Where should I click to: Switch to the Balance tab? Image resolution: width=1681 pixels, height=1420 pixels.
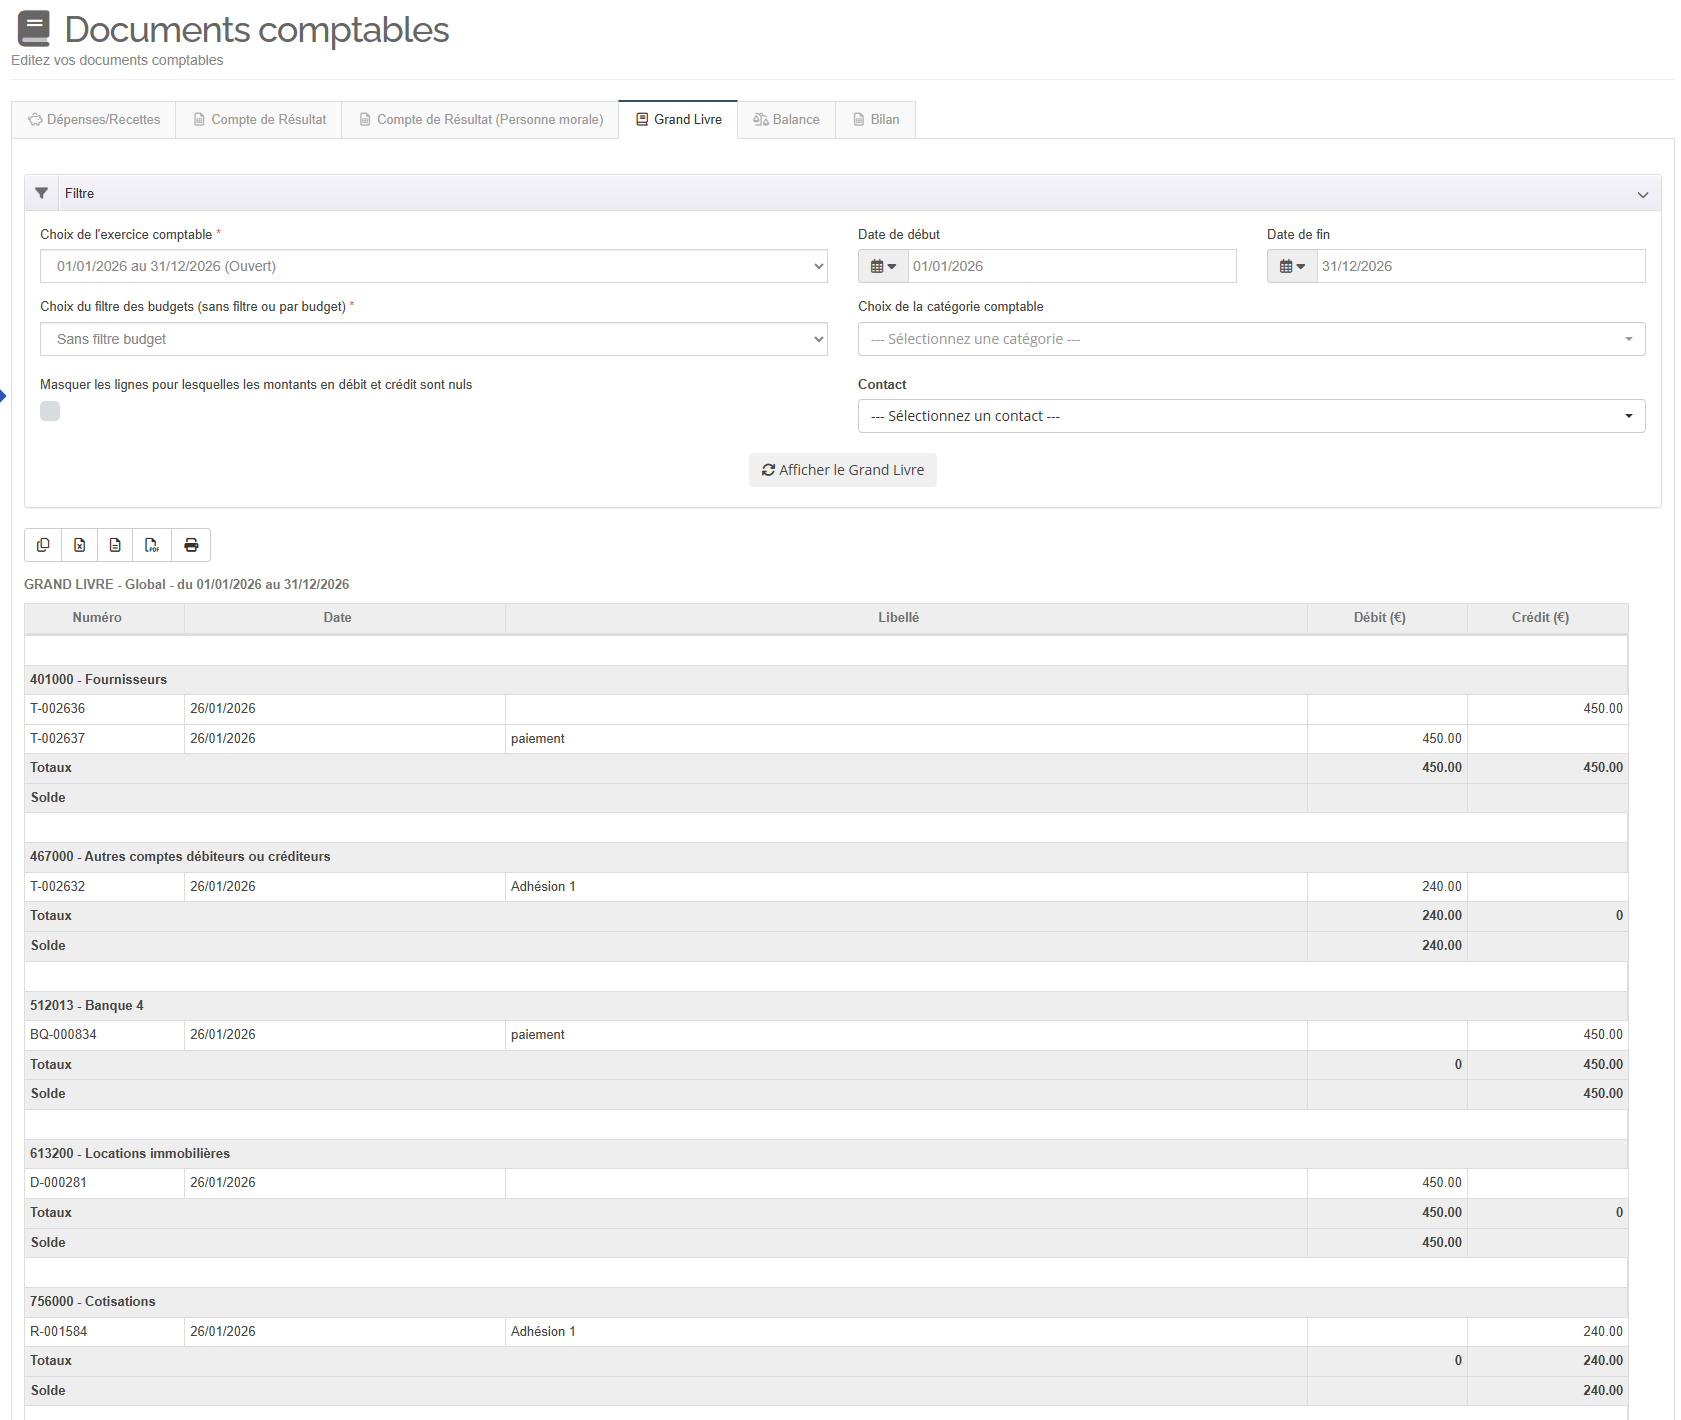[786, 119]
